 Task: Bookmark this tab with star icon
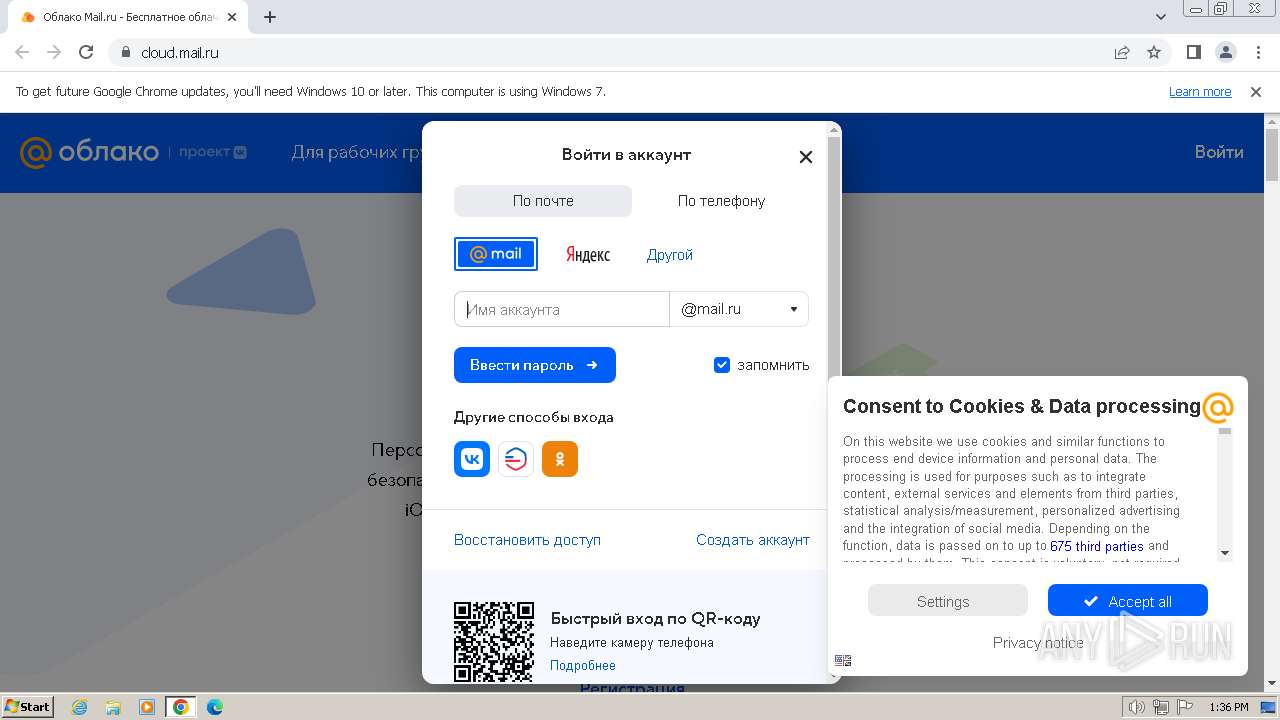[x=1154, y=52]
